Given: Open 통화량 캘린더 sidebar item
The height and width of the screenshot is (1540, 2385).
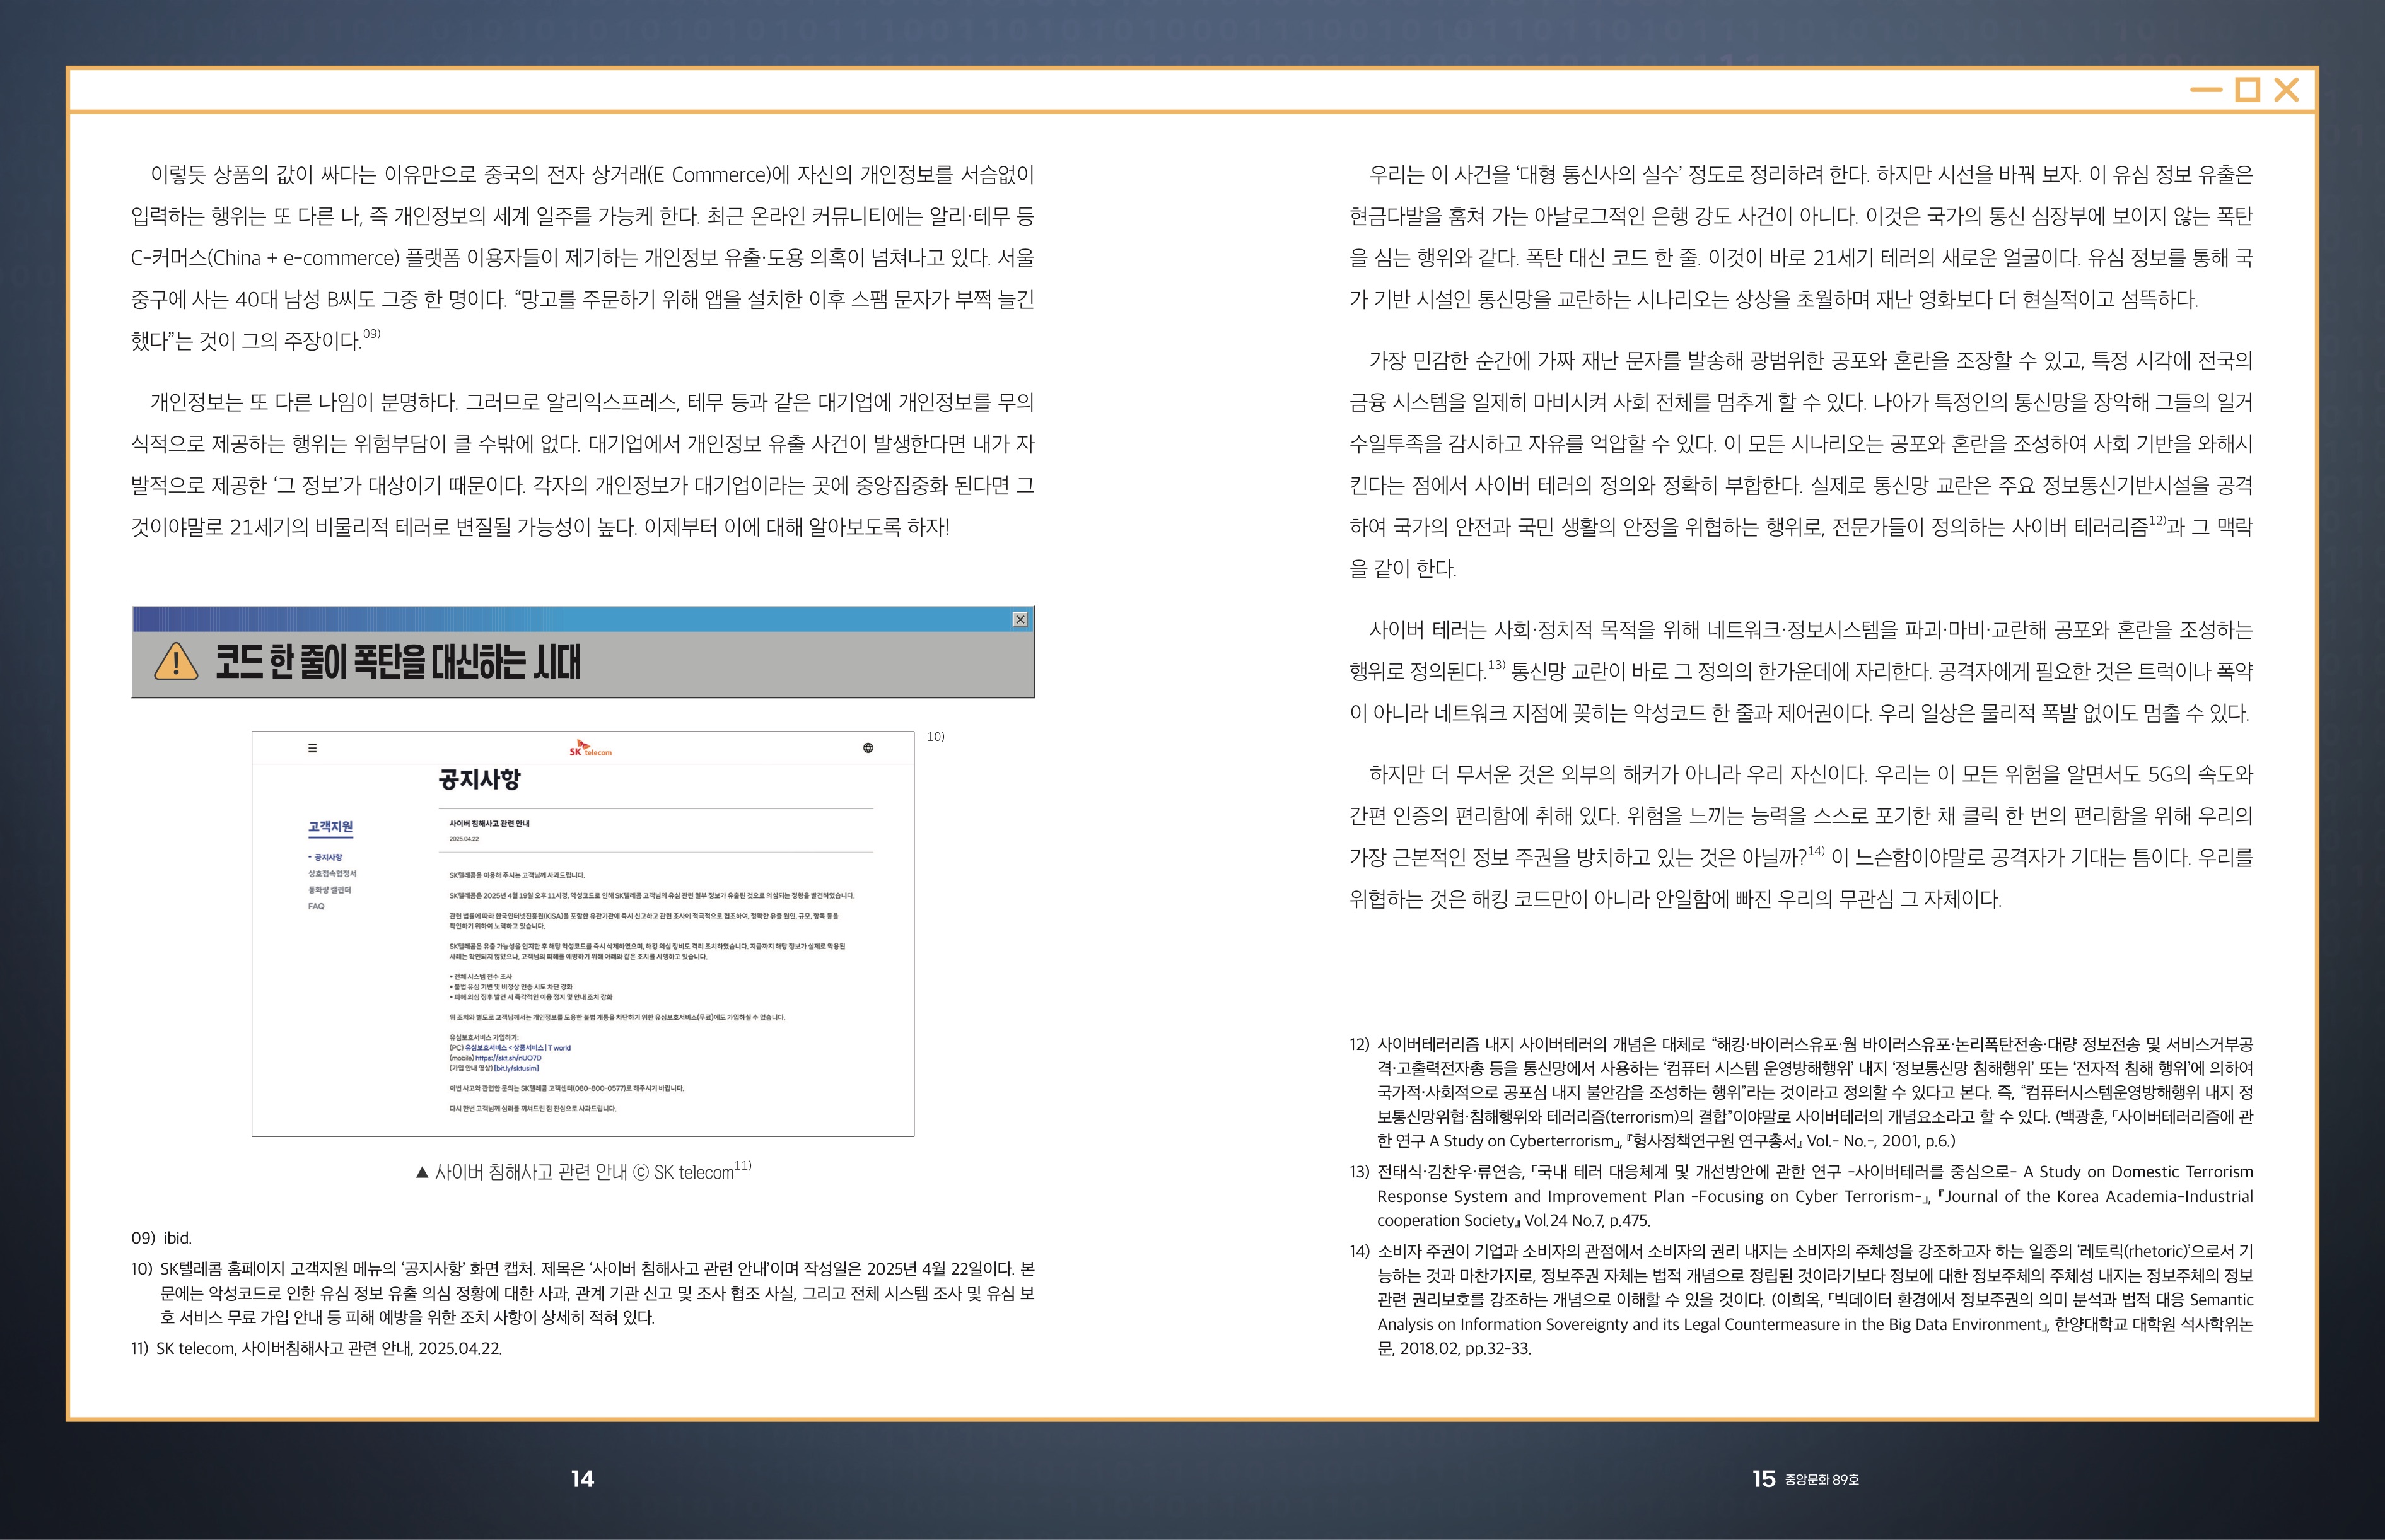Looking at the screenshot, I should point(330,889).
